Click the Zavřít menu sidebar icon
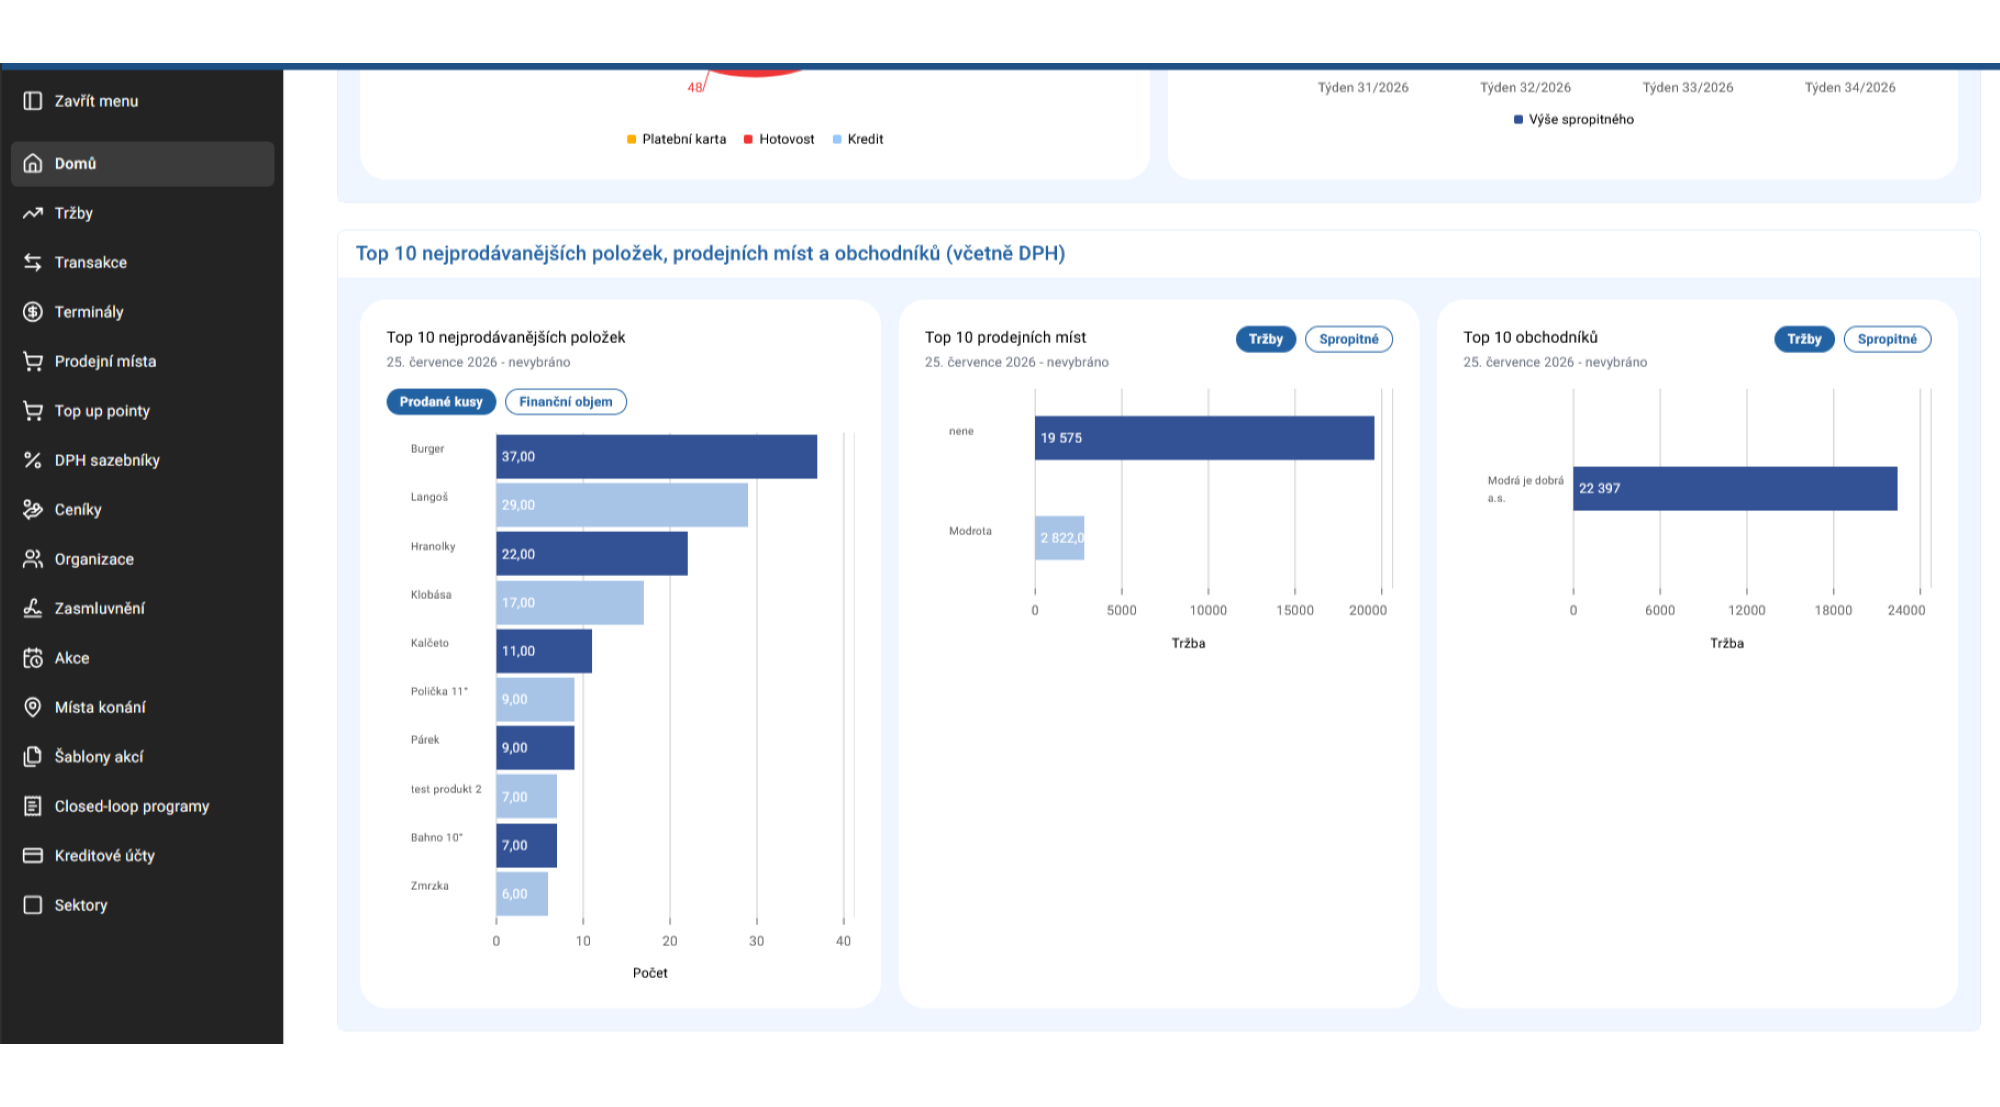This screenshot has height=1107, width=2000. [x=33, y=101]
